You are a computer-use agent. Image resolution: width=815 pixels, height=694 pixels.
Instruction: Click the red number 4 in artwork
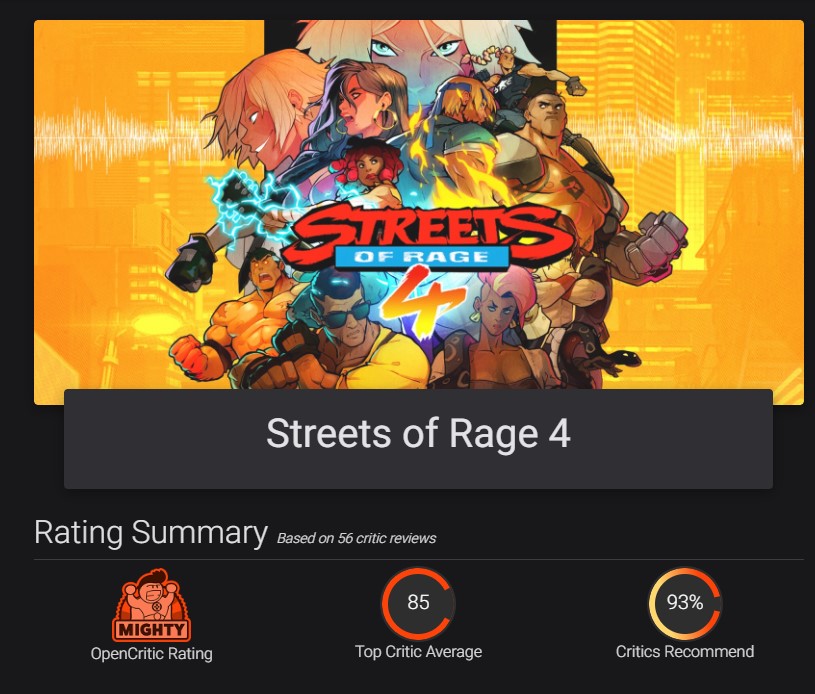point(422,307)
